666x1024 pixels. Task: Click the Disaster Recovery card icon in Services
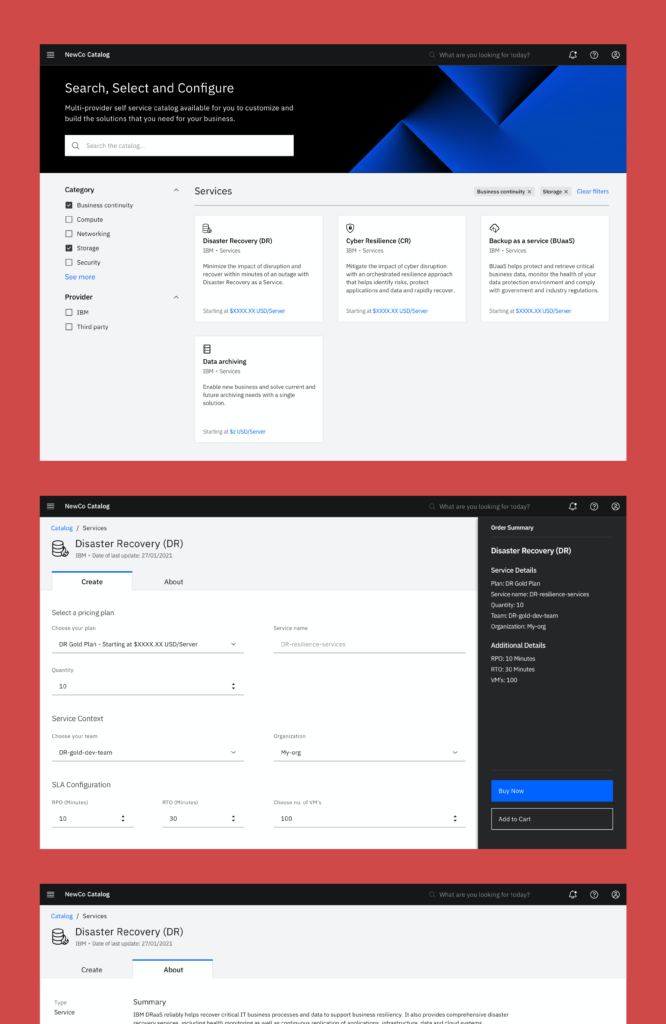207,228
